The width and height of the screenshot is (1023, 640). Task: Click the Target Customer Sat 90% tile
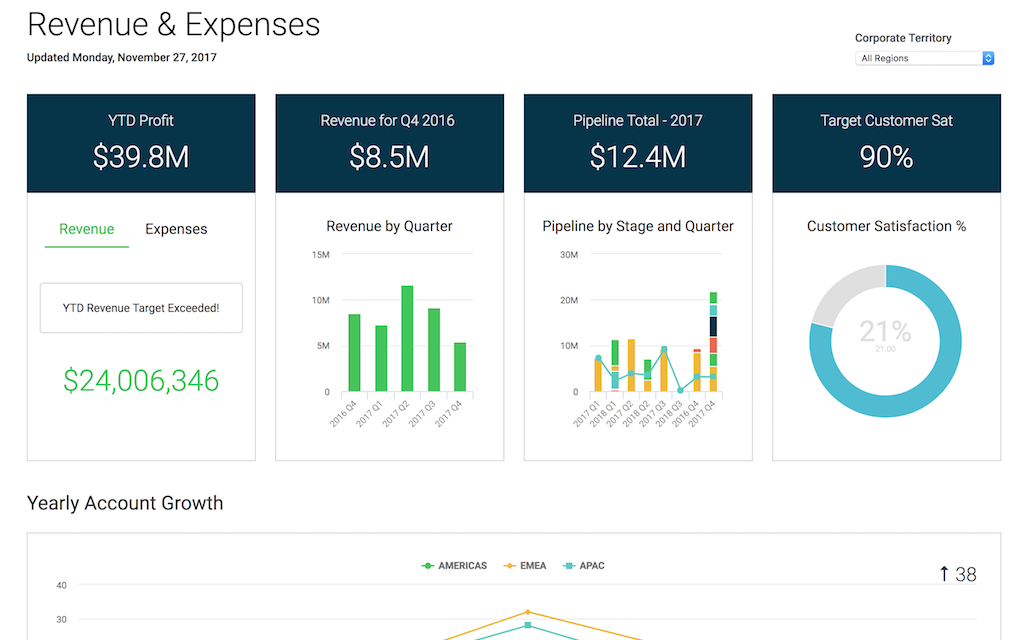[x=886, y=143]
